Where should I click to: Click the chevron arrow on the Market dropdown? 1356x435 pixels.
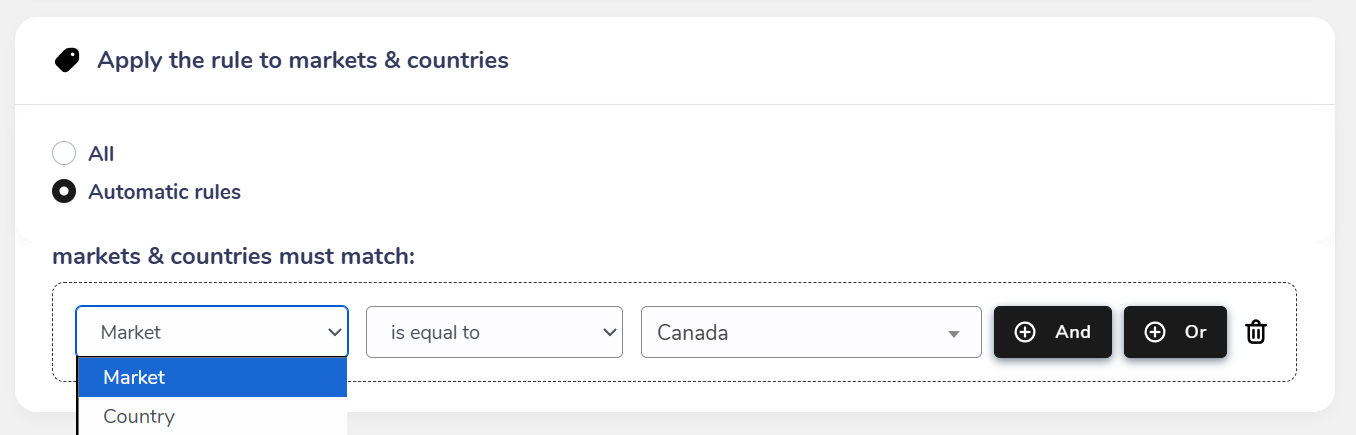coord(335,332)
